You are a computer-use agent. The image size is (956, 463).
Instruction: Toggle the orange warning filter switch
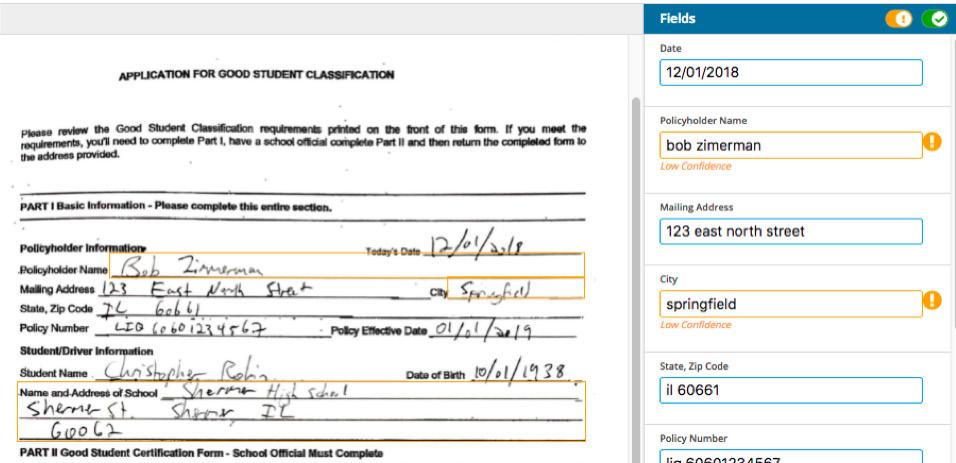(x=899, y=19)
